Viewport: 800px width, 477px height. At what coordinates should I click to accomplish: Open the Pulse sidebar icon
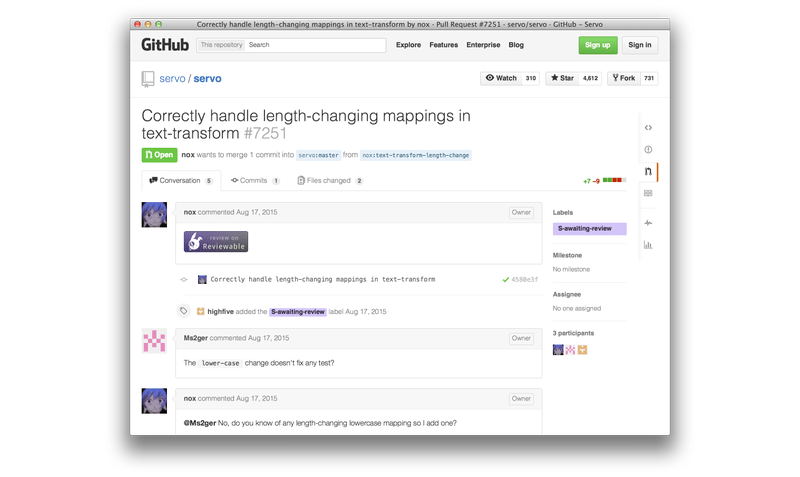pos(648,223)
